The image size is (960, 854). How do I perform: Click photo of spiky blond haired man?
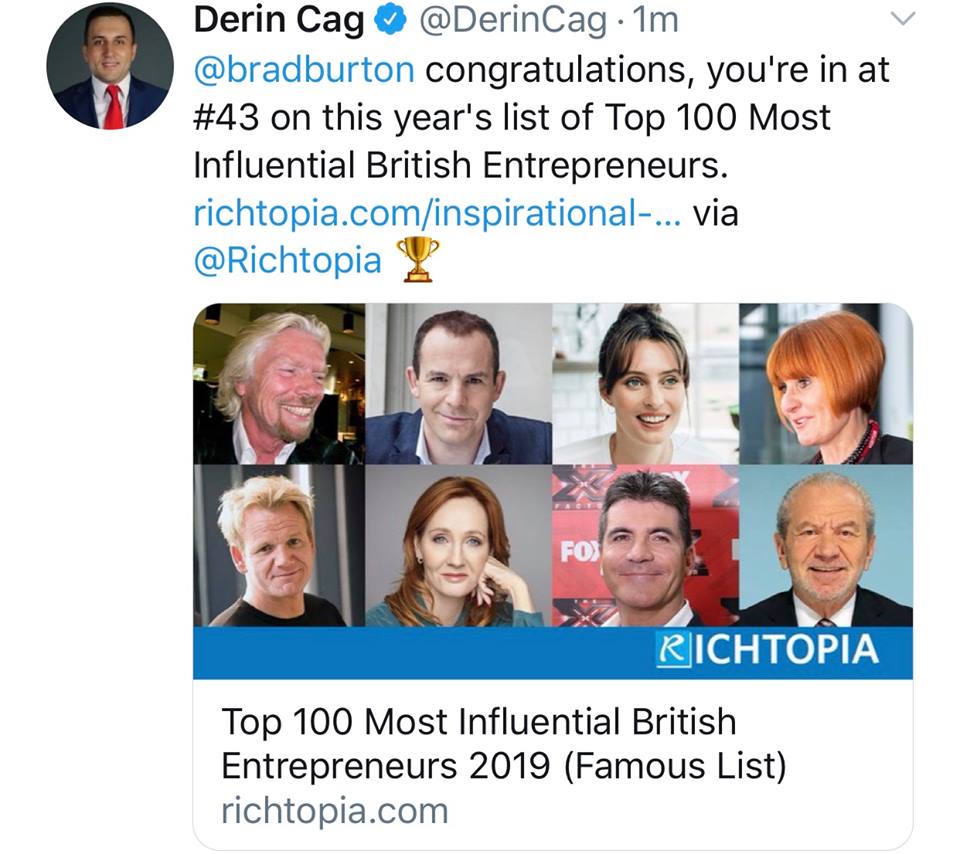click(x=279, y=545)
